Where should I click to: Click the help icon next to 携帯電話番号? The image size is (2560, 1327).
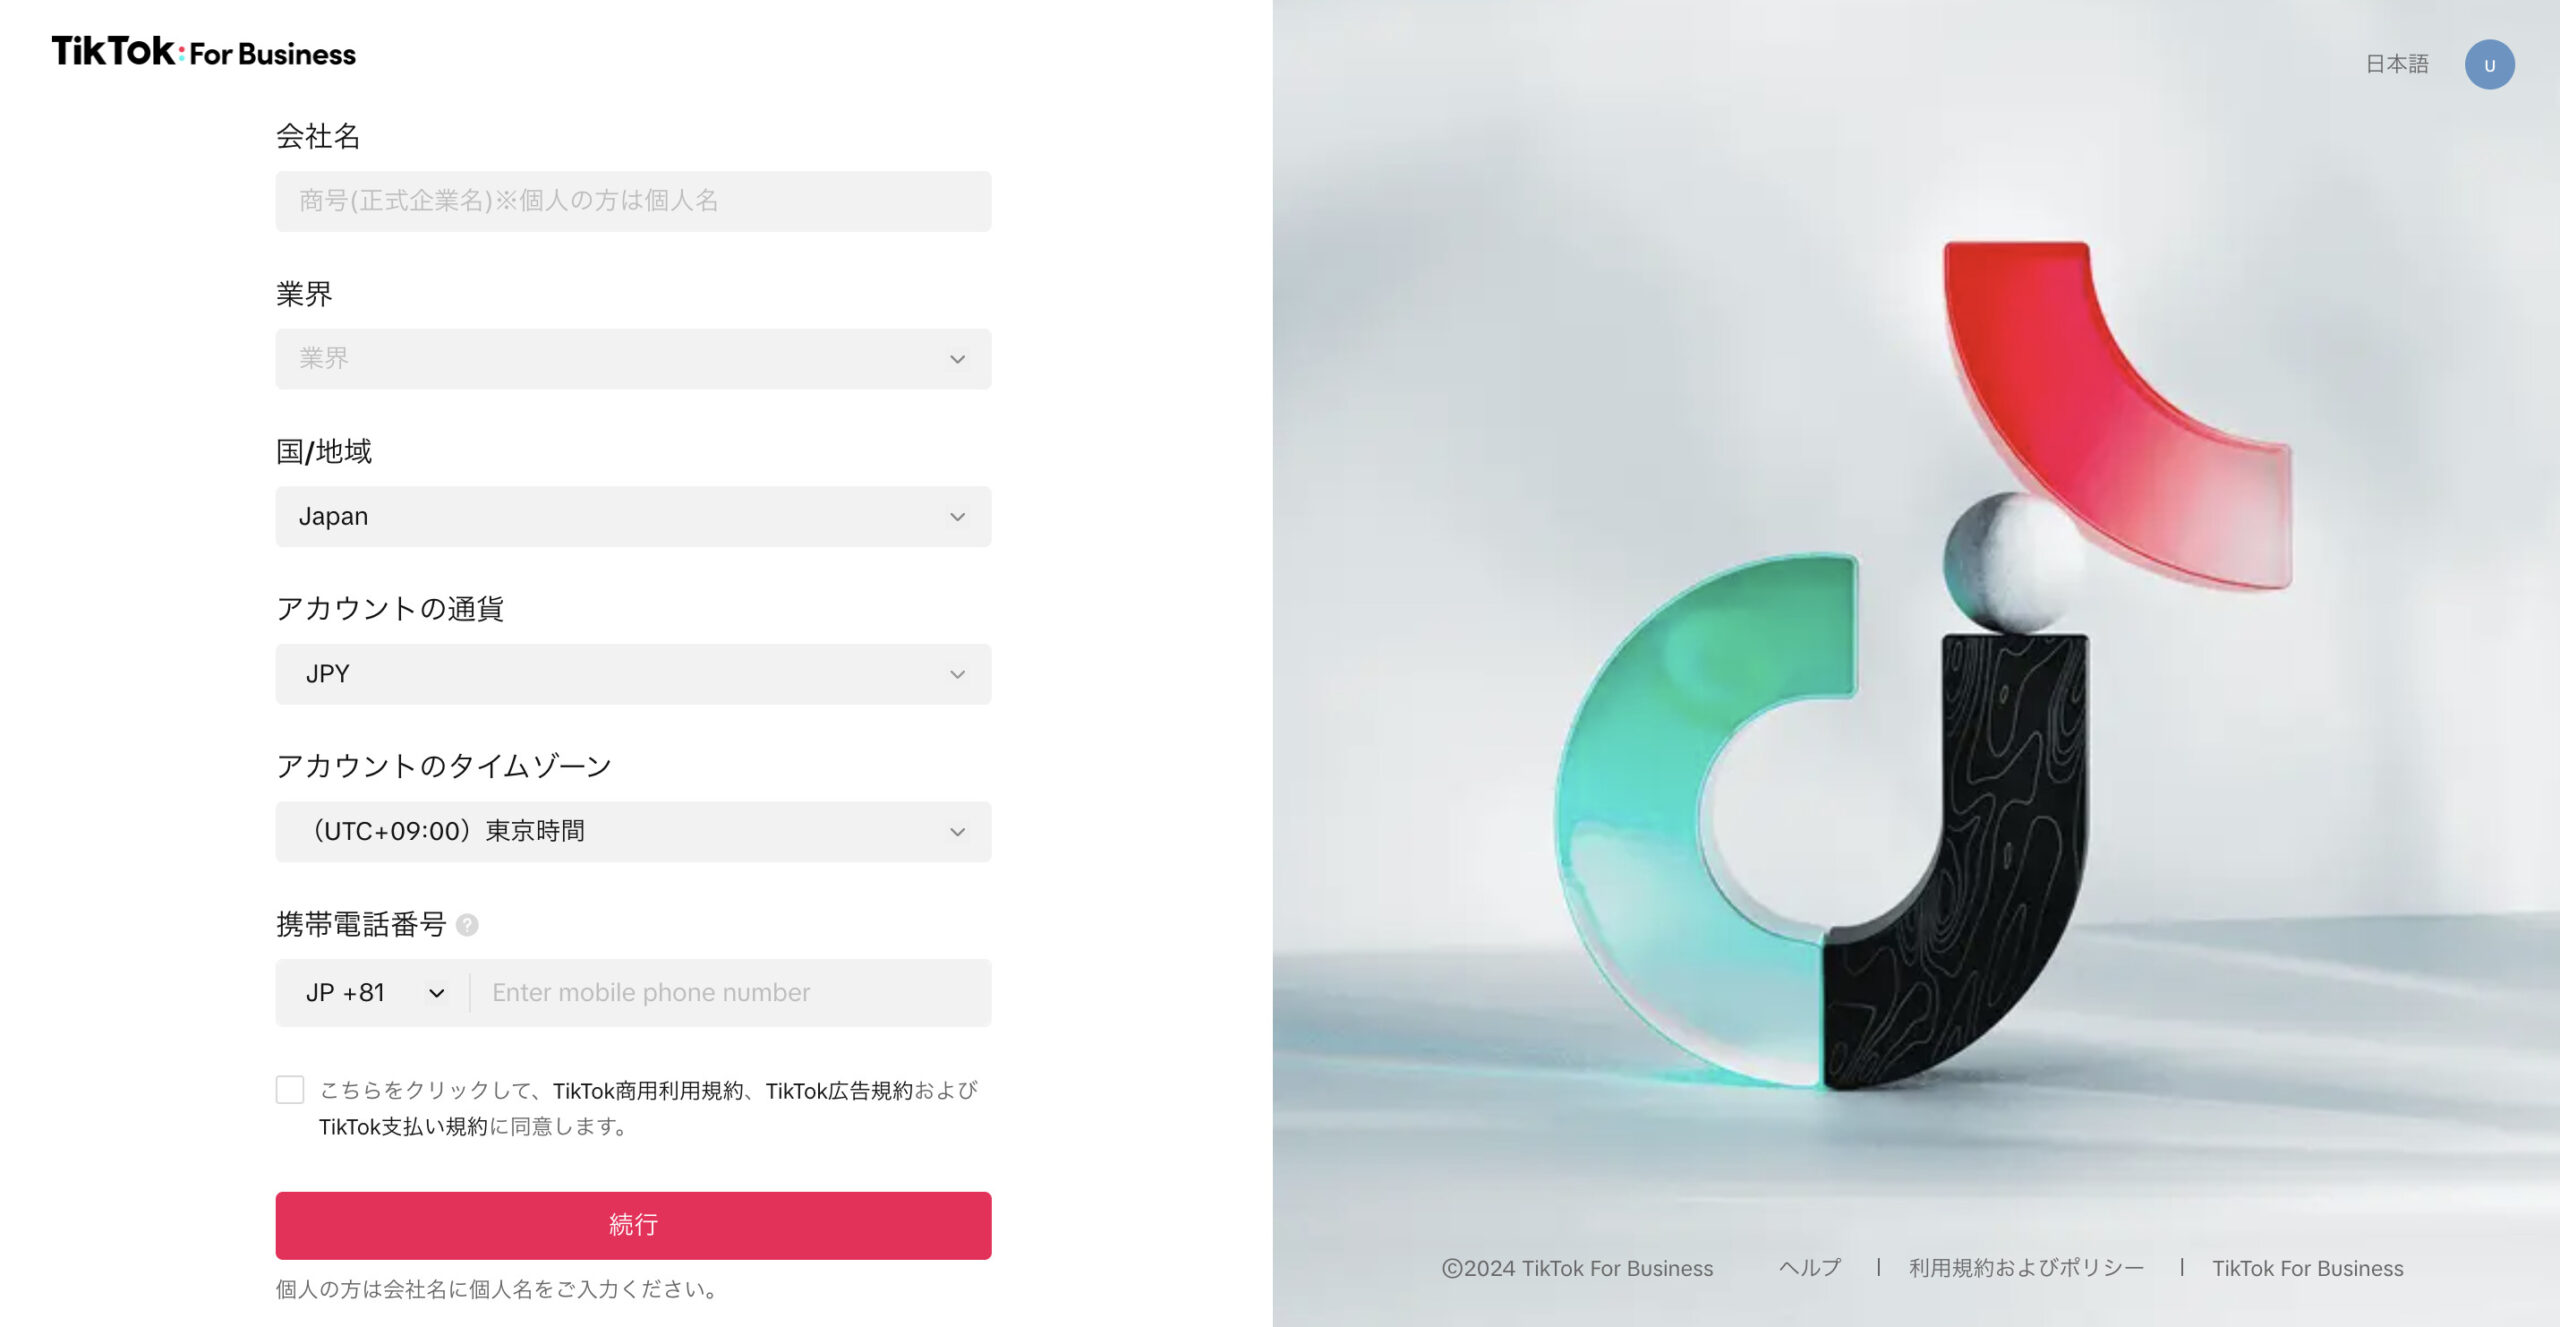tap(467, 924)
